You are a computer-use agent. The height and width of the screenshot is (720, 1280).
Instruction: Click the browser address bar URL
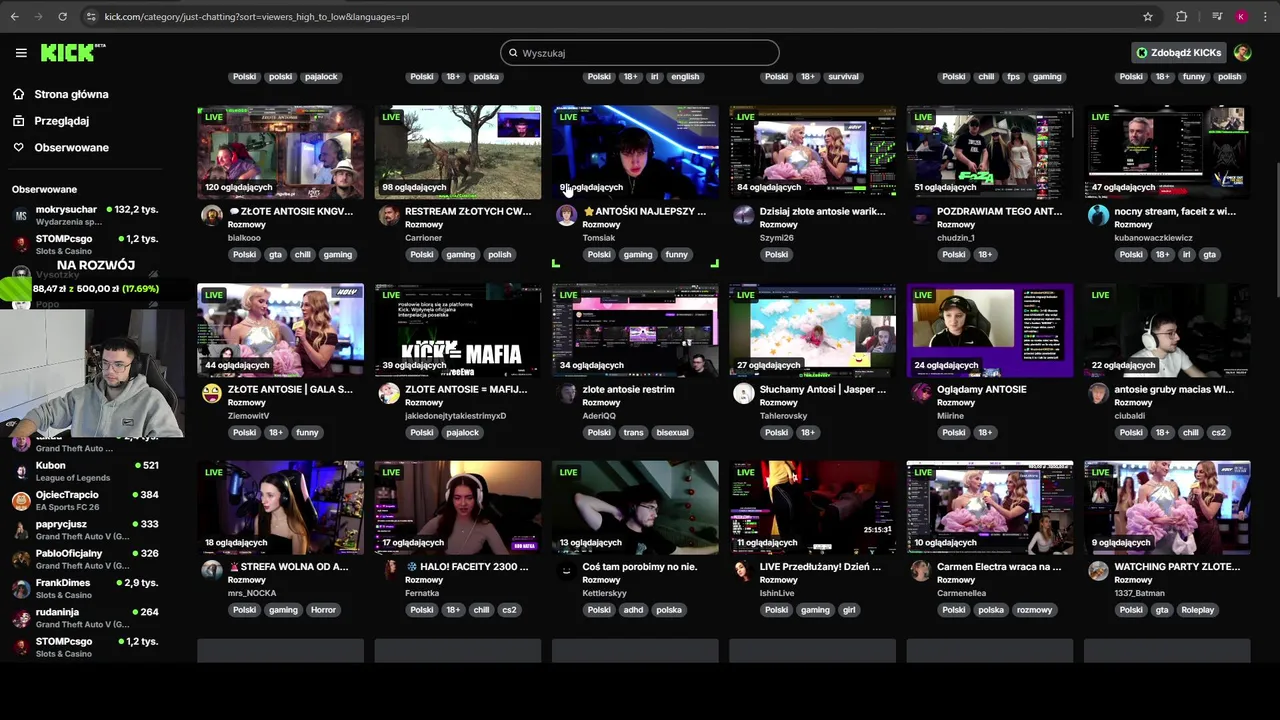point(256,17)
